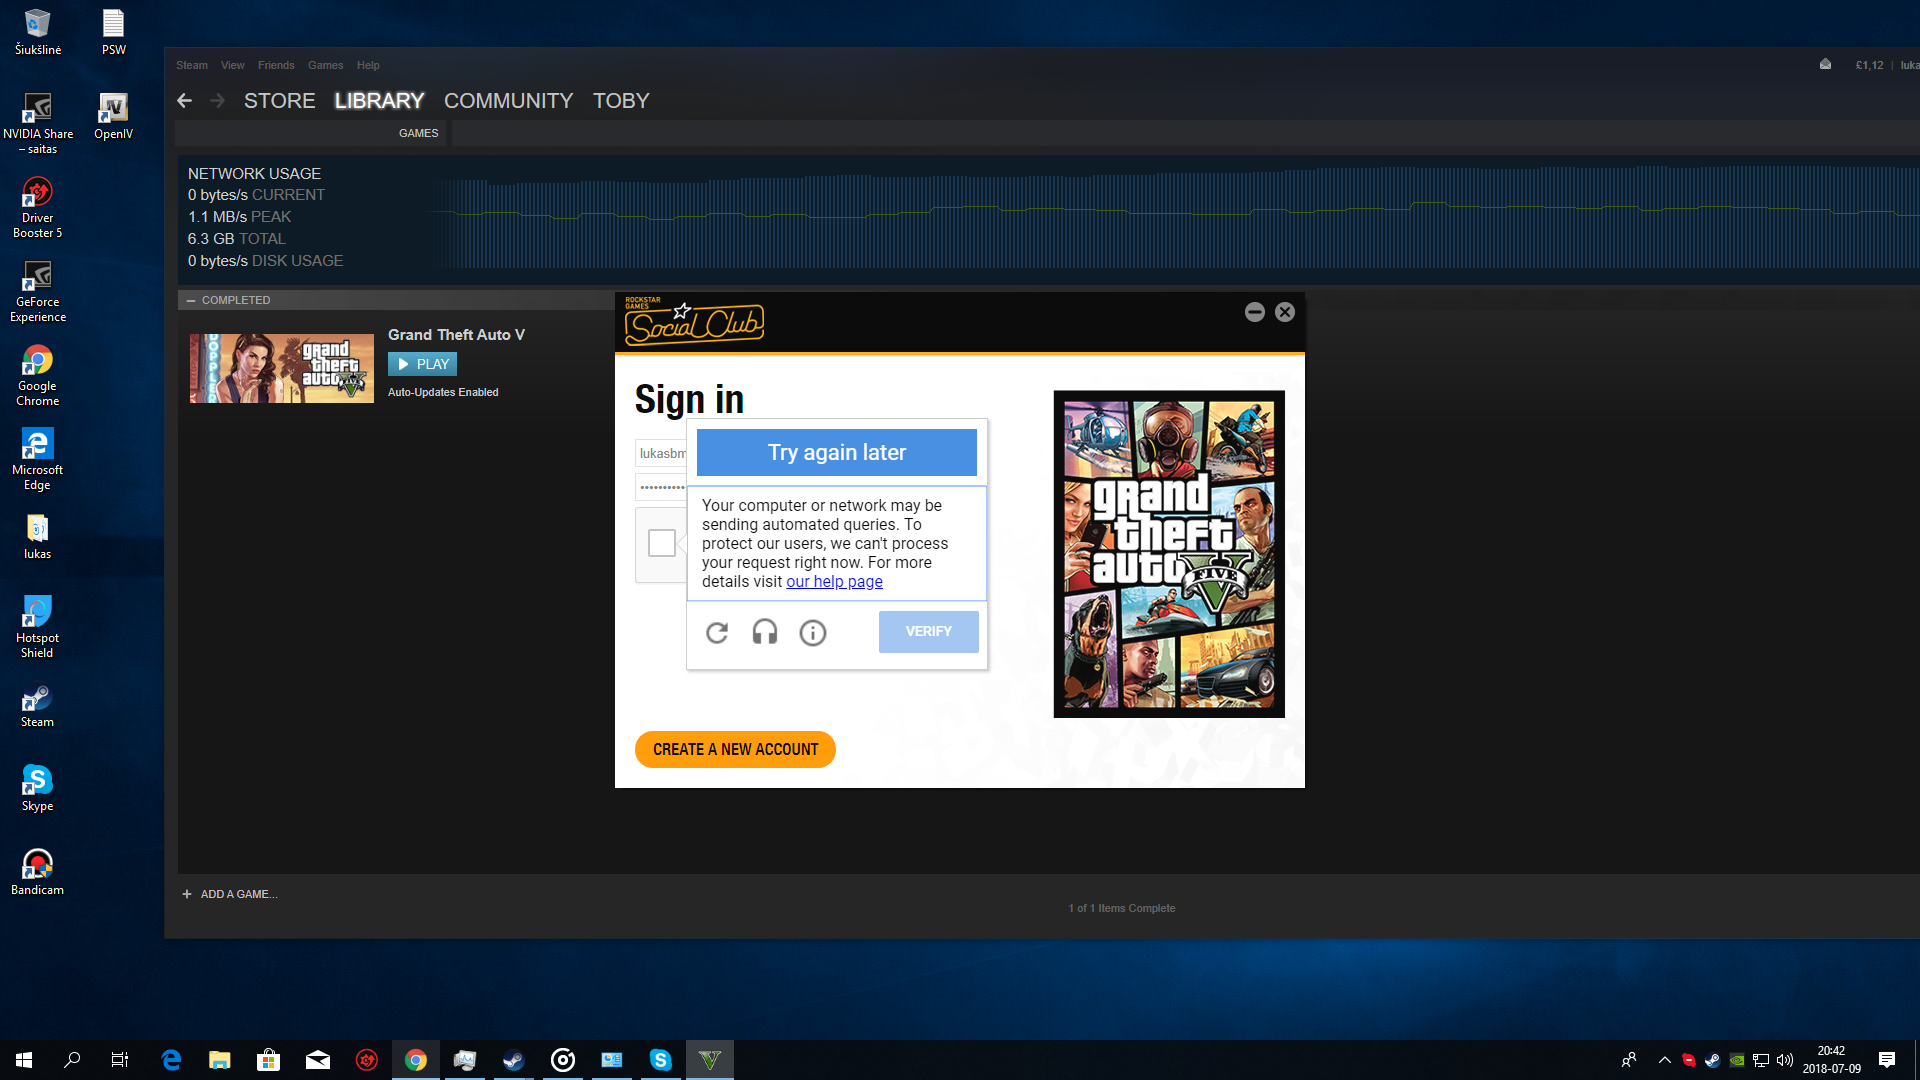
Task: Open the lukas desktop folder
Action: pyautogui.click(x=38, y=537)
